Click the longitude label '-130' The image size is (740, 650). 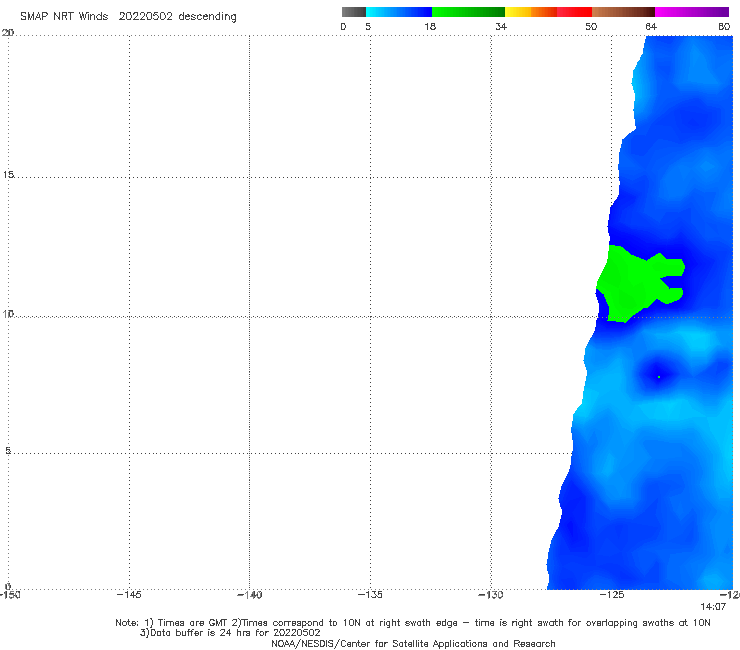pyautogui.click(x=491, y=595)
